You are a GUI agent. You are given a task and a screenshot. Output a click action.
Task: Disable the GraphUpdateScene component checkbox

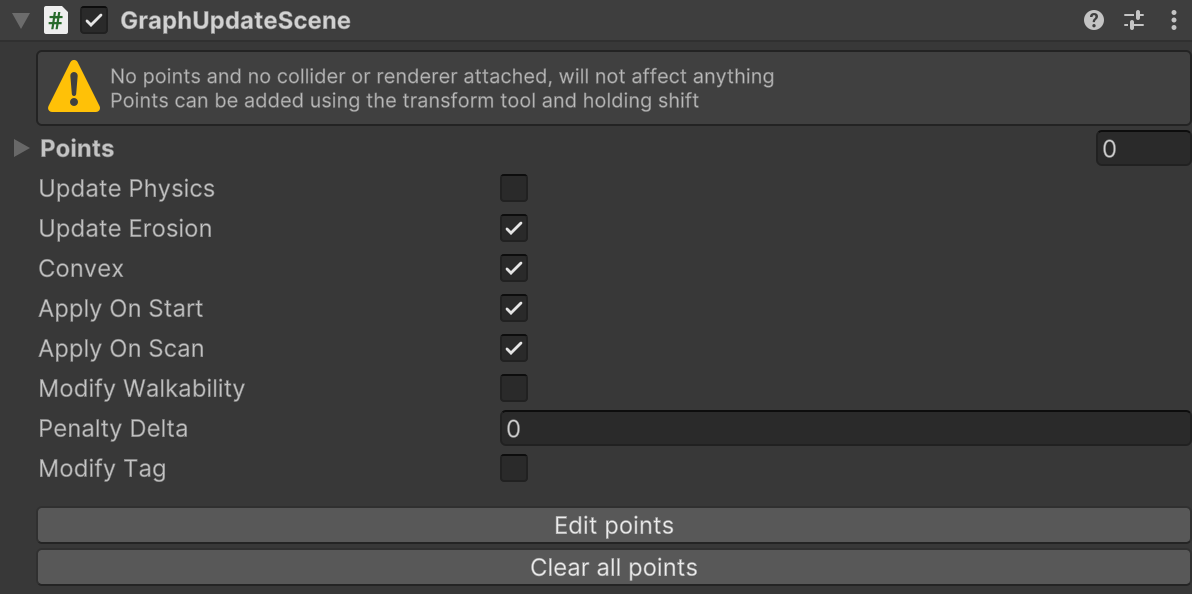click(94, 19)
